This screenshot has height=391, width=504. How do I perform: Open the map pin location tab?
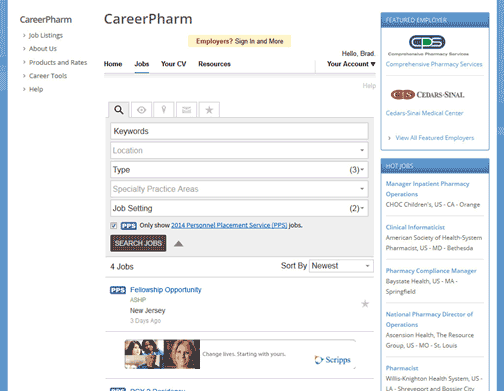click(164, 110)
